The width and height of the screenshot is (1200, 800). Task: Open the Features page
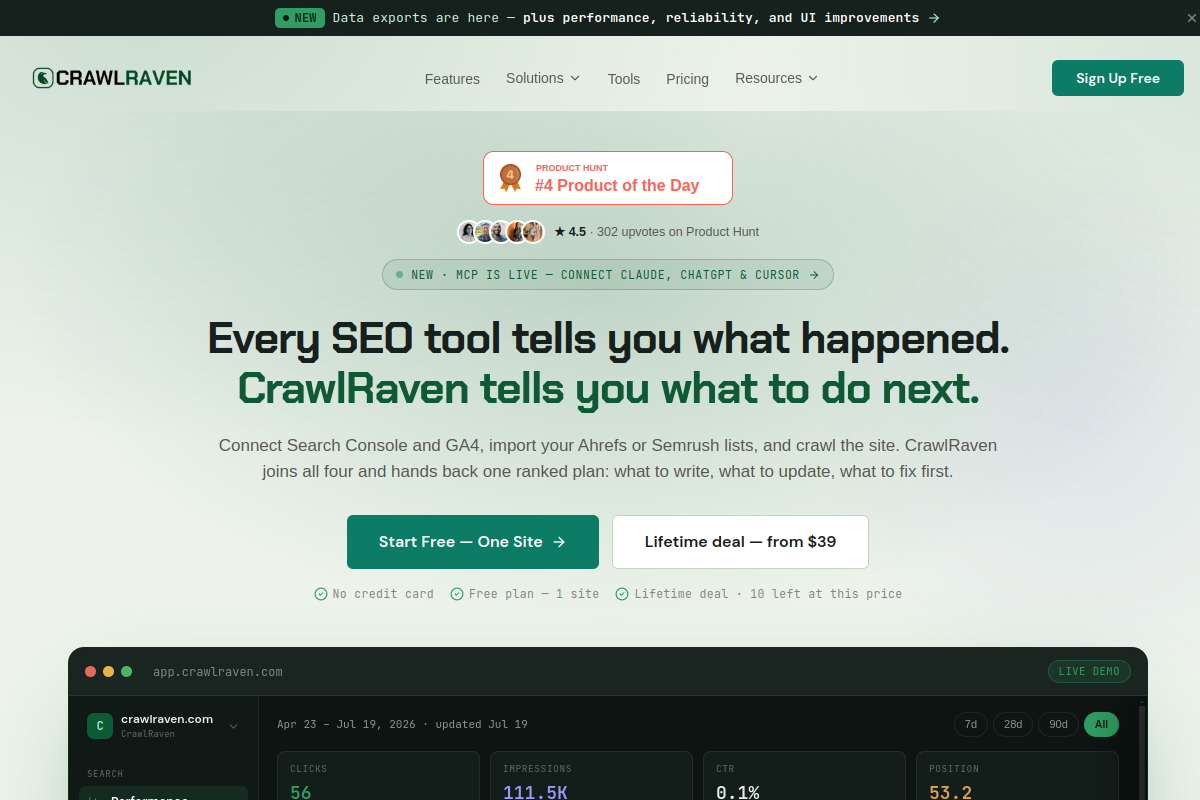point(452,79)
